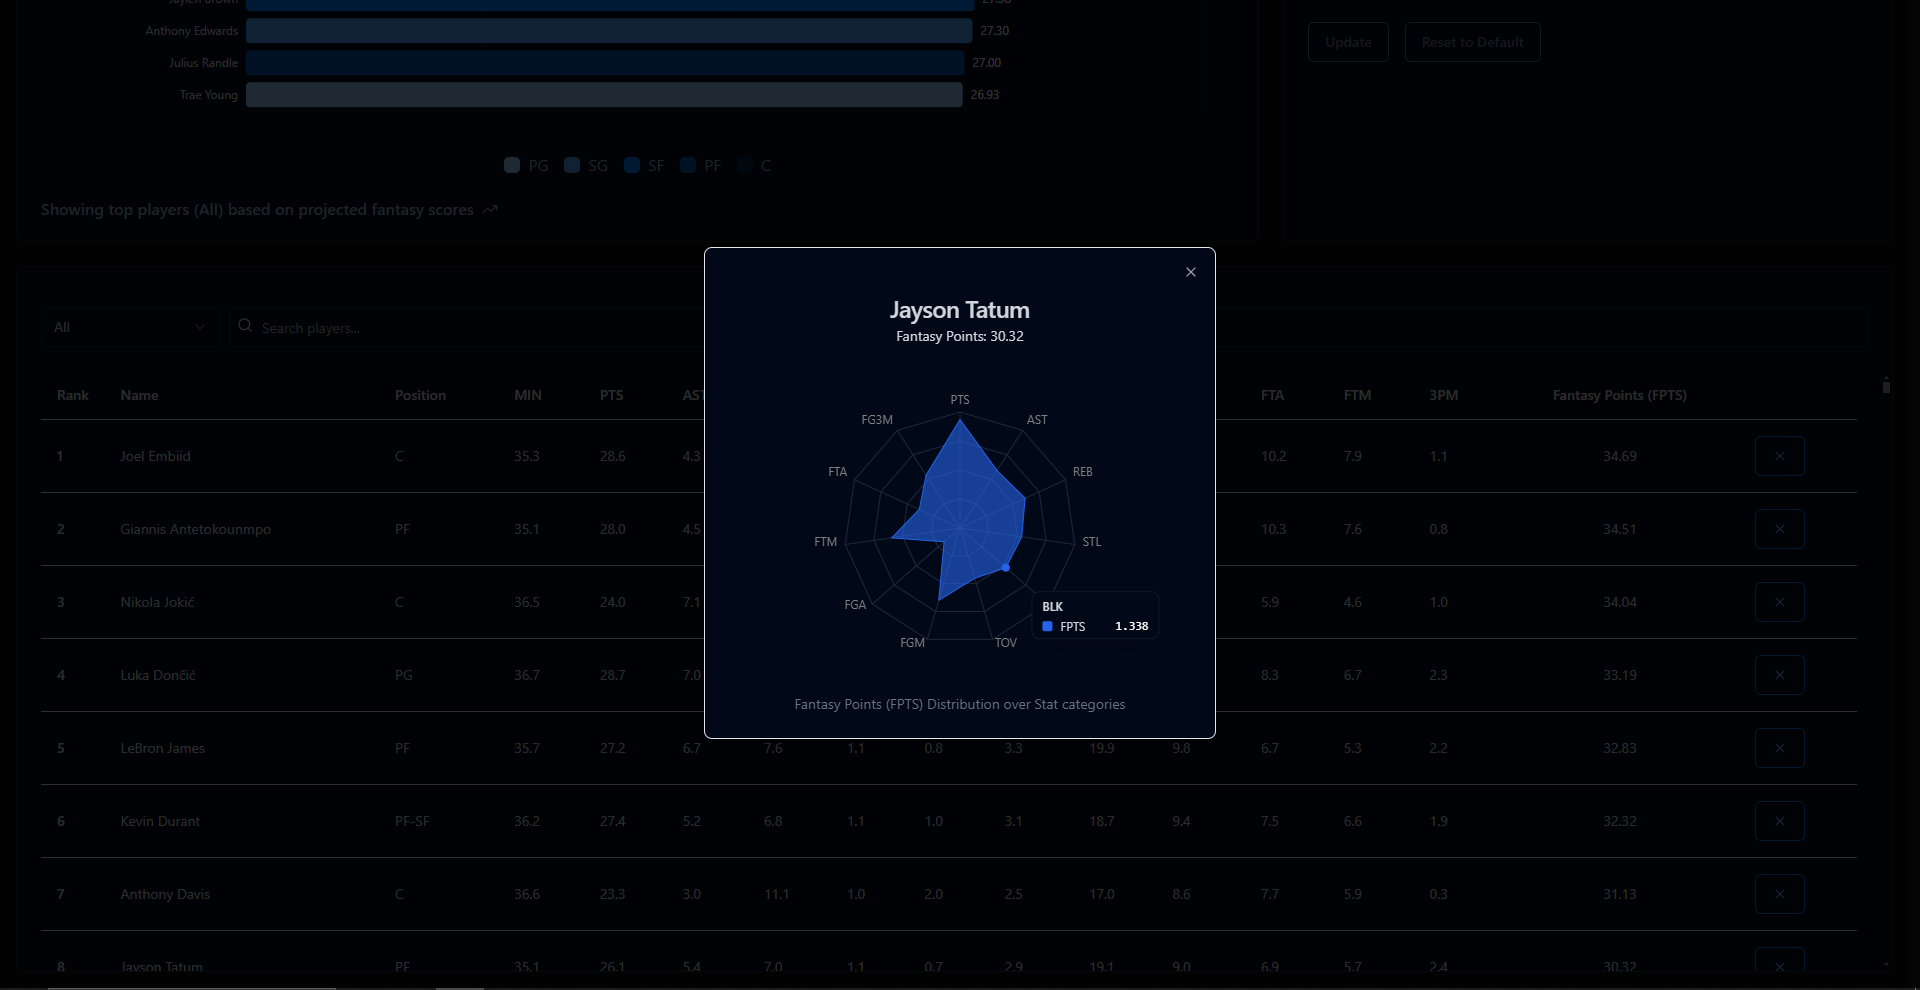Toggle PG legend swatch in bar chart
The image size is (1920, 990).
512,165
